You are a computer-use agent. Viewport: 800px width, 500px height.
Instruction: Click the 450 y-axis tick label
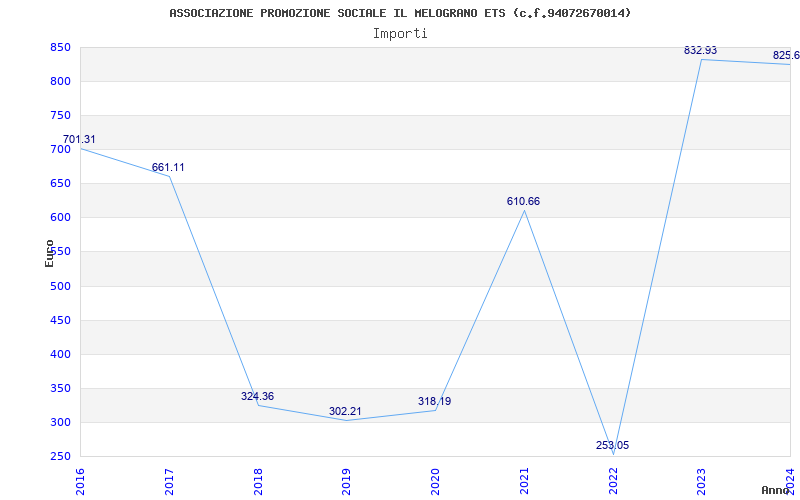point(60,320)
